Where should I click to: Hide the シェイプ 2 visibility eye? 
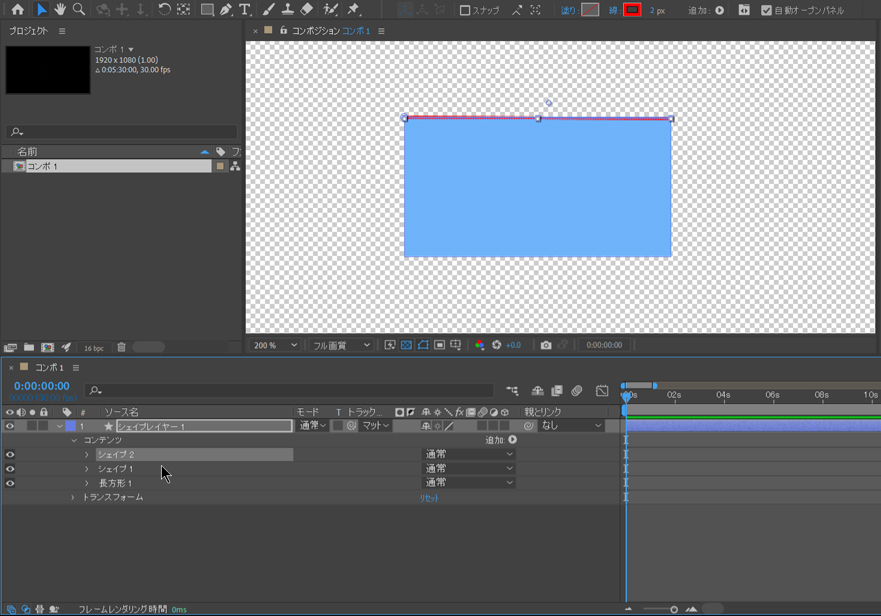point(10,455)
